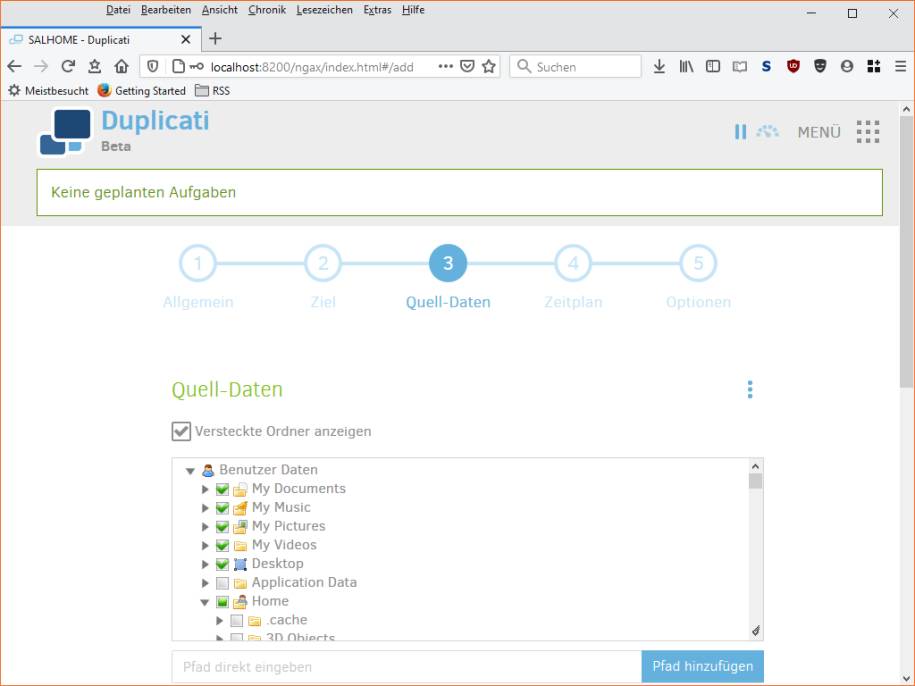Jump to step 4 Zeitplan
915x686 pixels.
point(573,263)
